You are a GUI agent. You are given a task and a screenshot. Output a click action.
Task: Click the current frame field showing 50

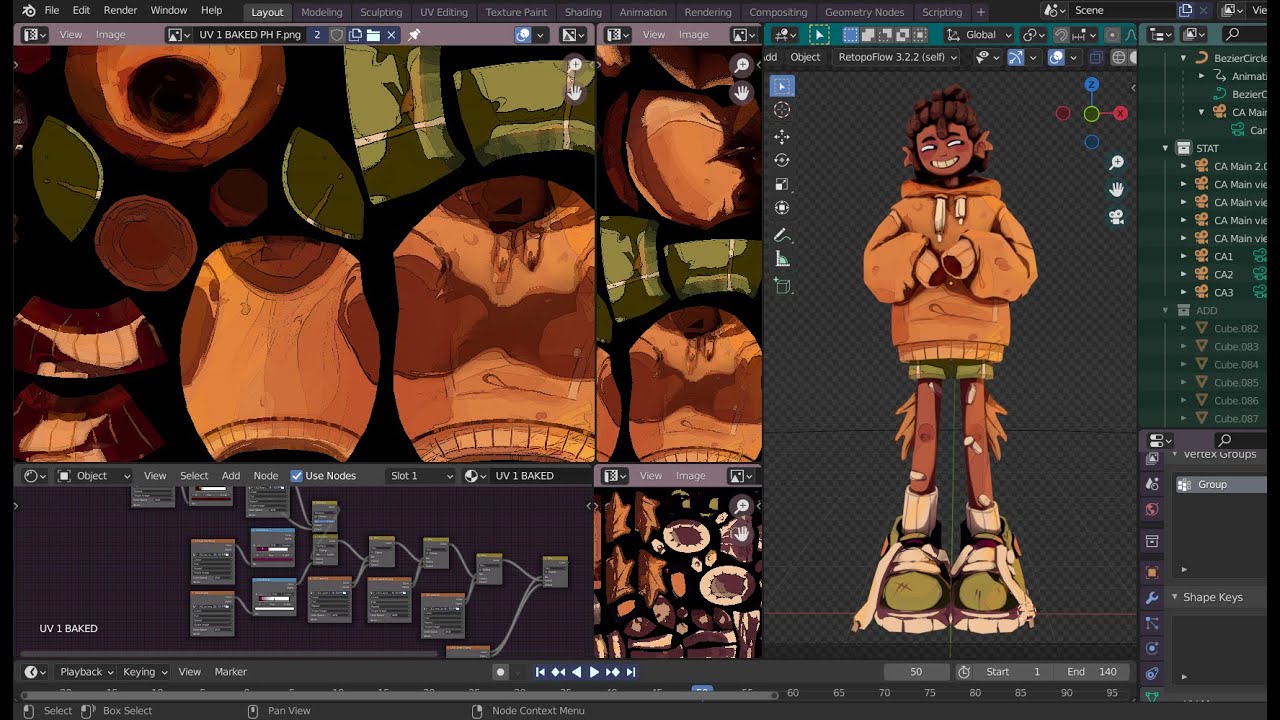pos(916,672)
